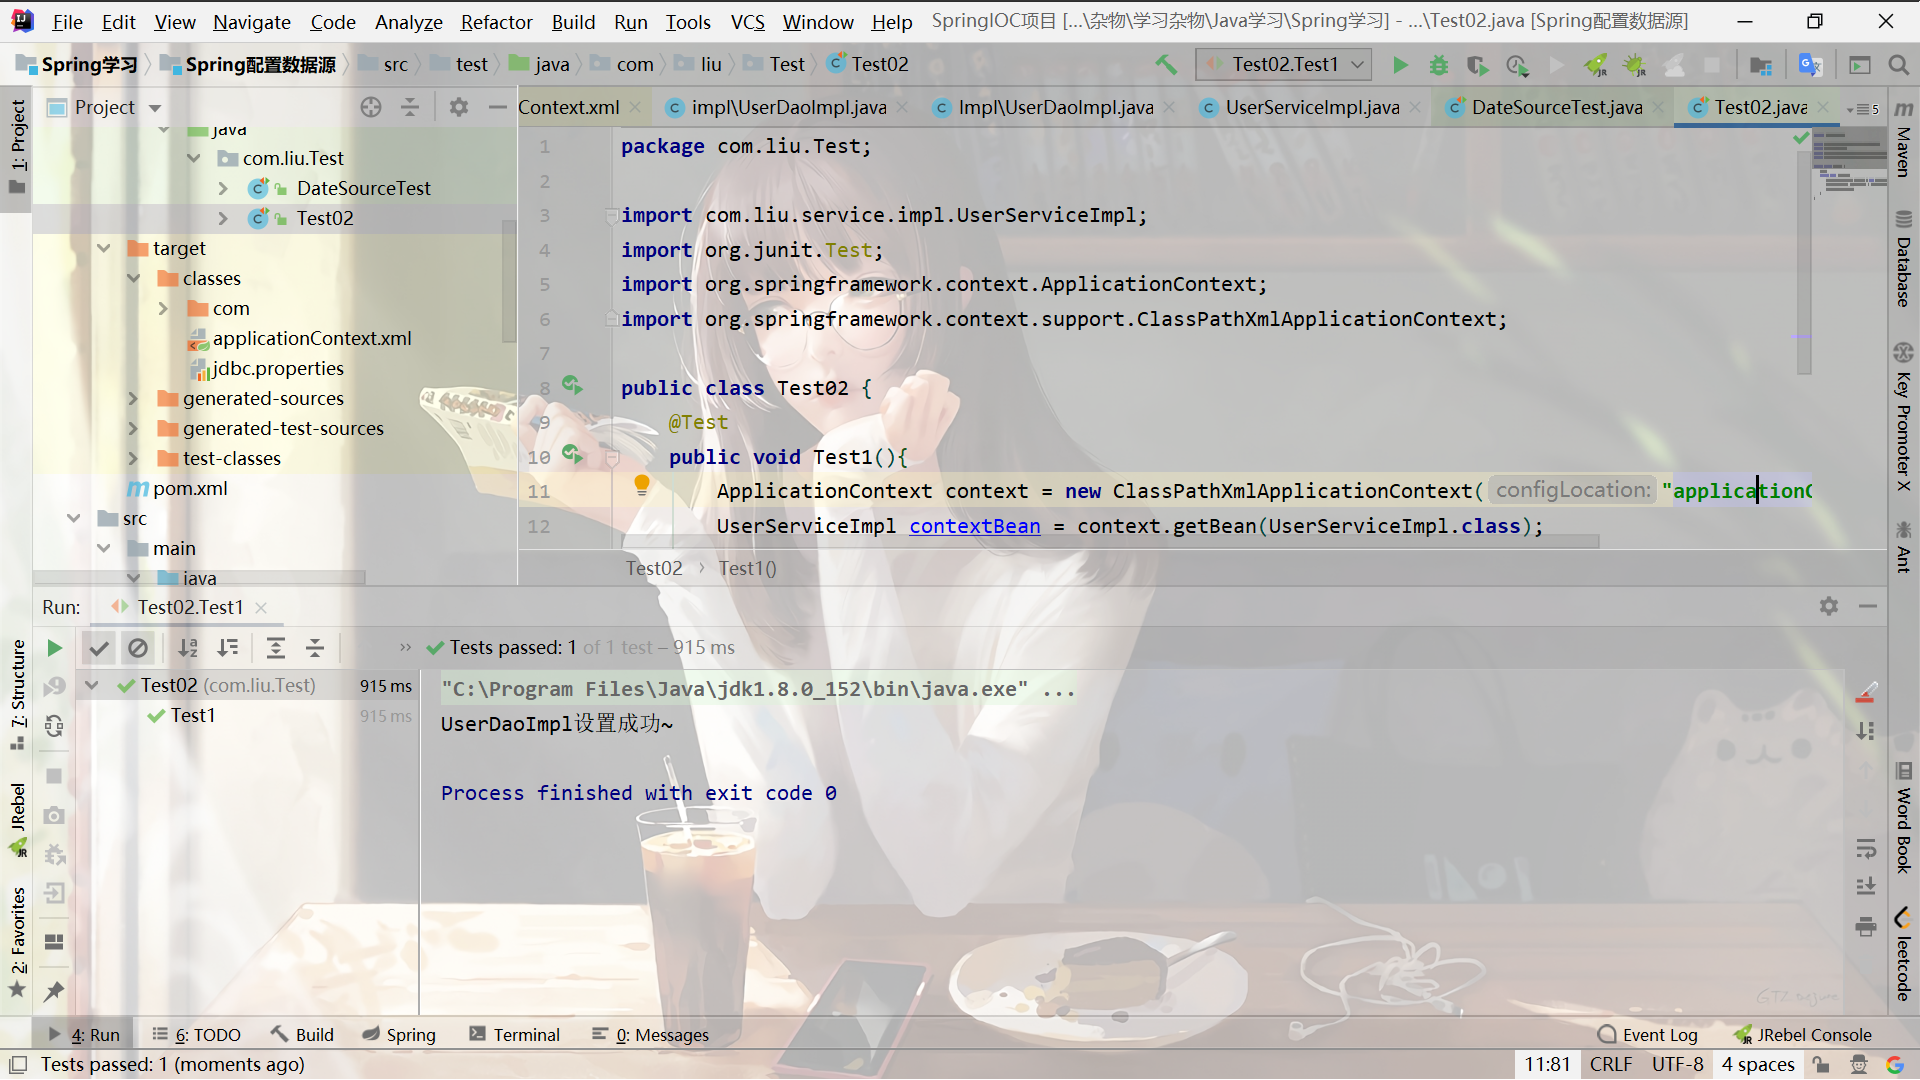This screenshot has width=1920, height=1080.
Task: Toggle show ignored tests button
Action: (137, 648)
